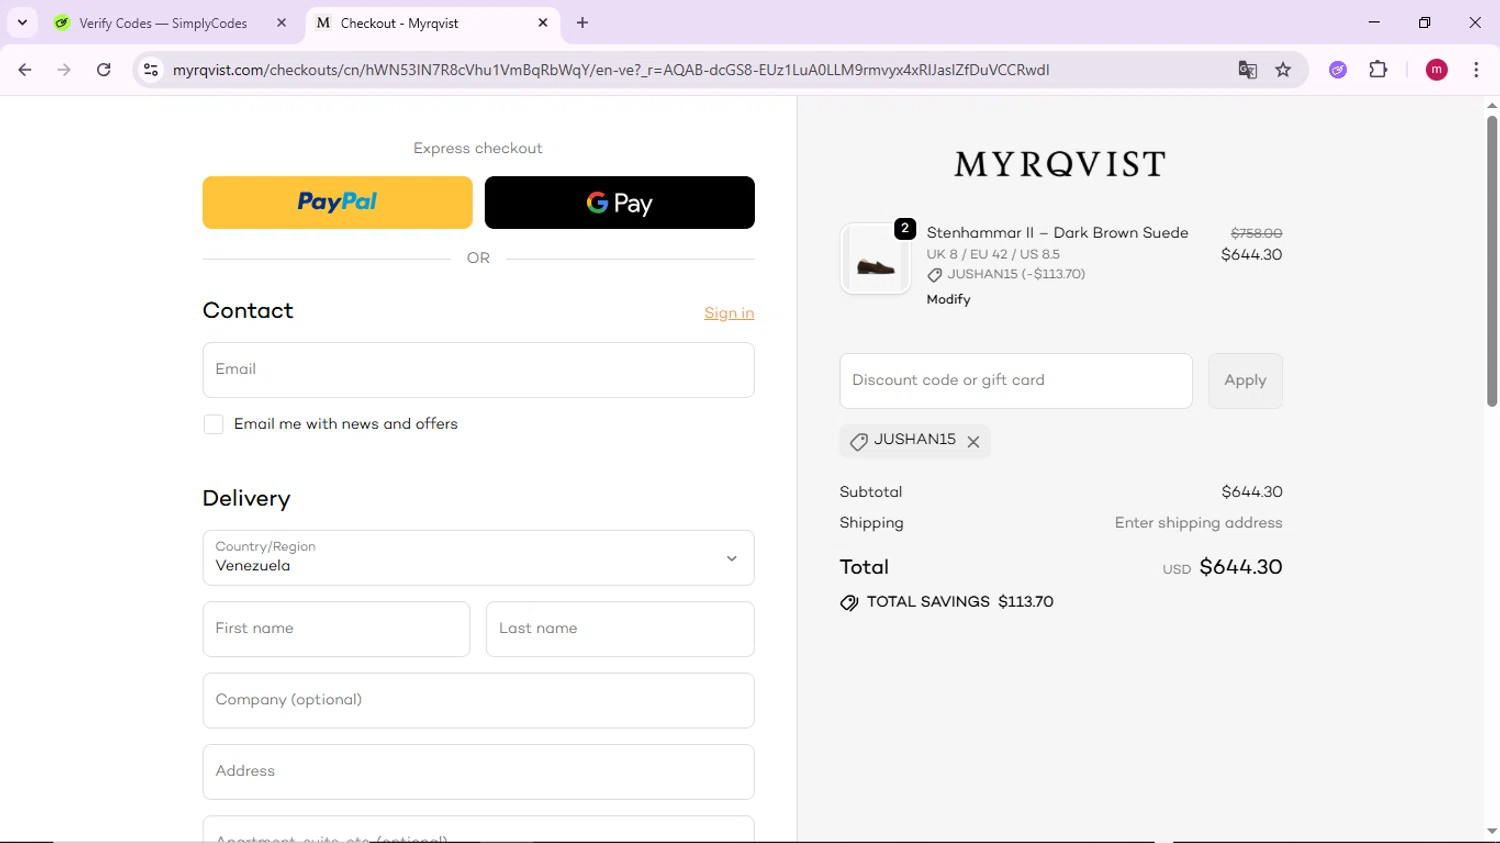Focus the Last name field

click(620, 629)
